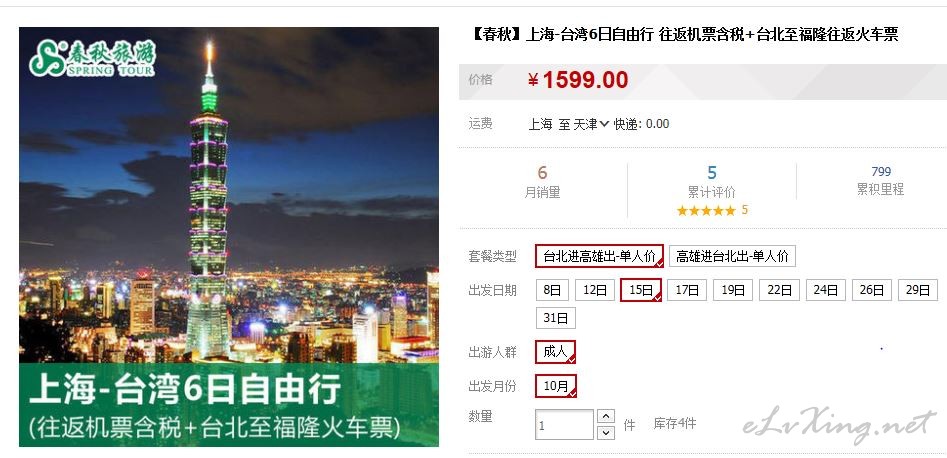This screenshot has width=947, height=458.
Task: Select 高雄进台北出-单人价 package option
Action: [x=732, y=256]
